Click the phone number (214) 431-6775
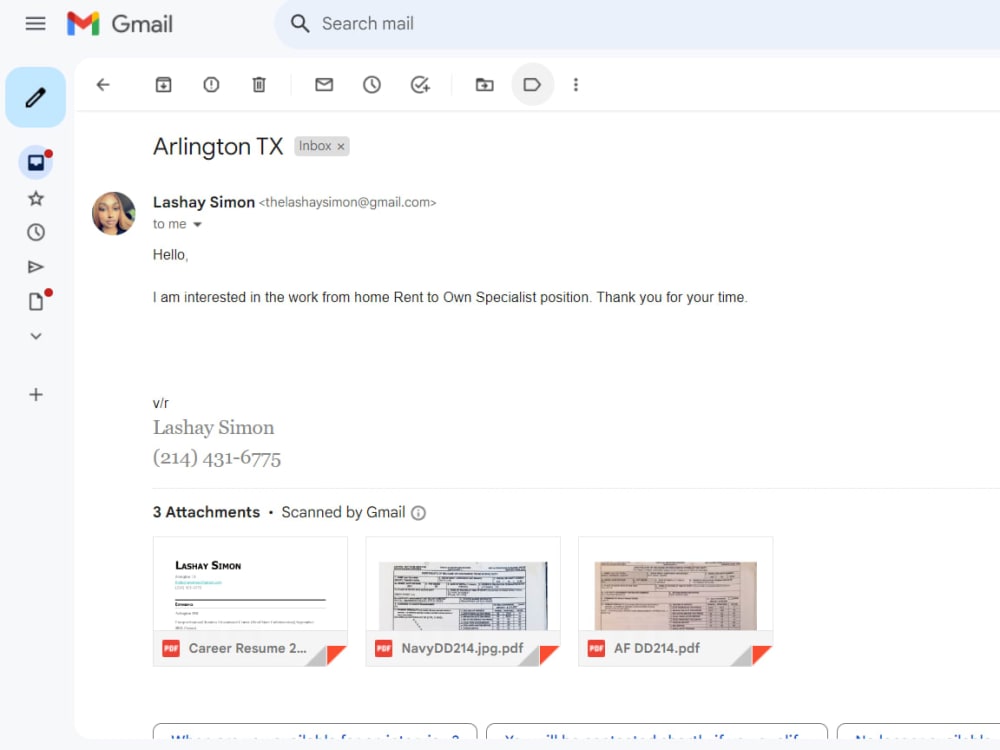The width and height of the screenshot is (1000, 750). (x=217, y=458)
